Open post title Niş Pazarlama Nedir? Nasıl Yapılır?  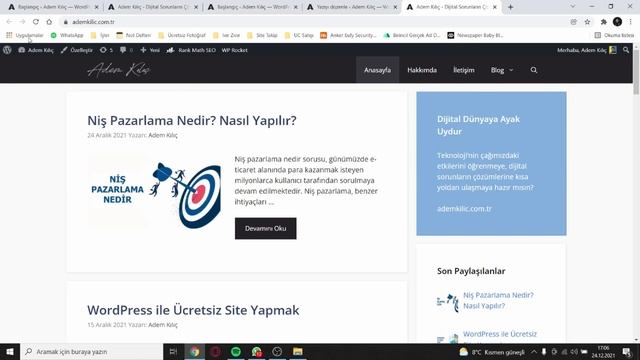click(191, 120)
